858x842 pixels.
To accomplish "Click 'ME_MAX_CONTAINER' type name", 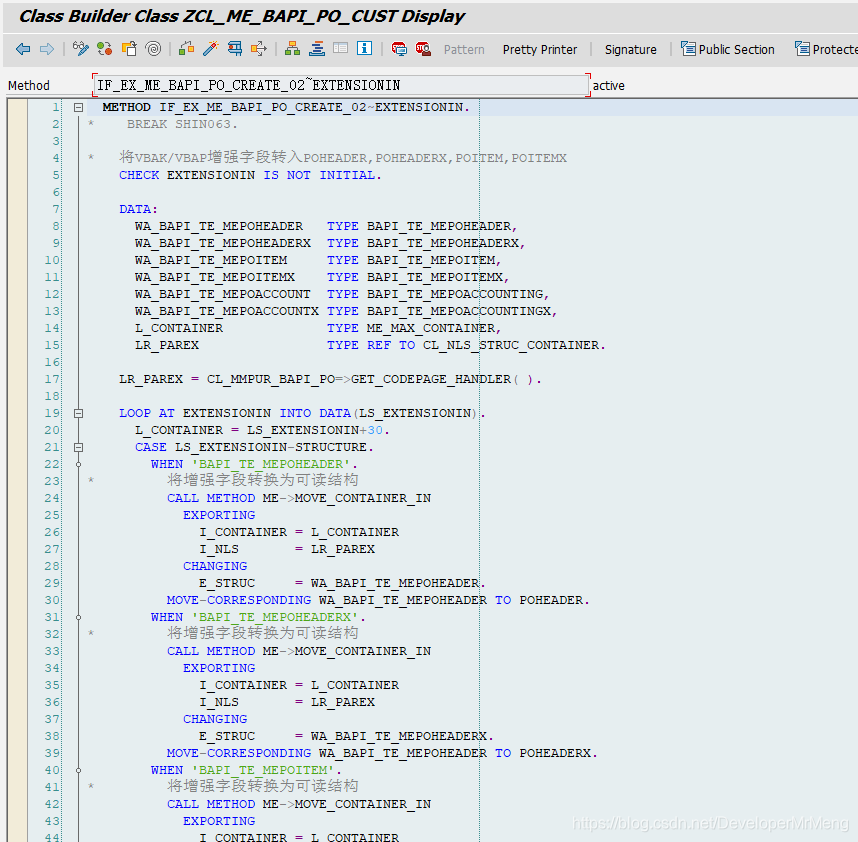I will [430, 328].
